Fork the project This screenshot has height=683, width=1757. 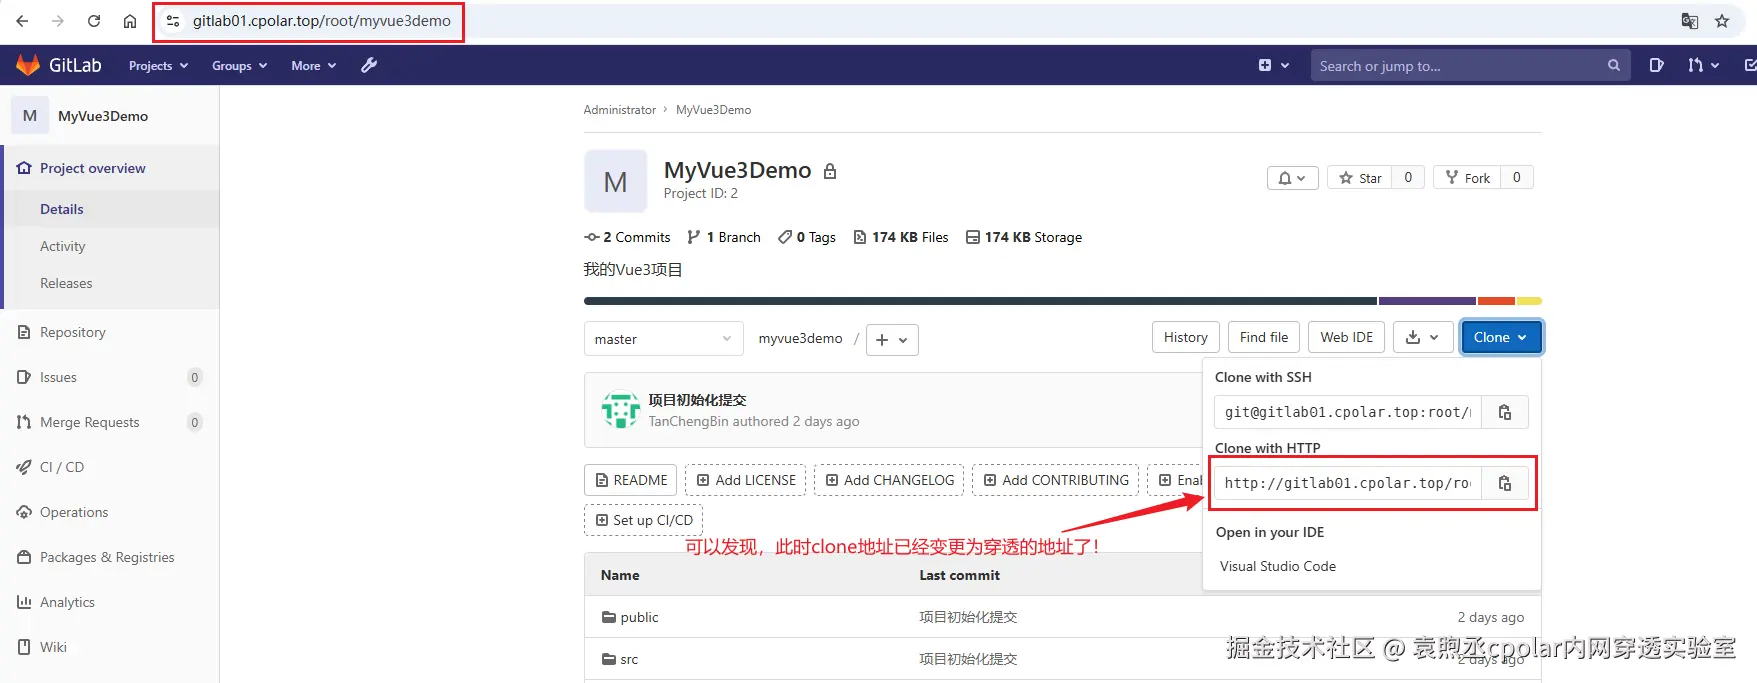[1467, 178]
